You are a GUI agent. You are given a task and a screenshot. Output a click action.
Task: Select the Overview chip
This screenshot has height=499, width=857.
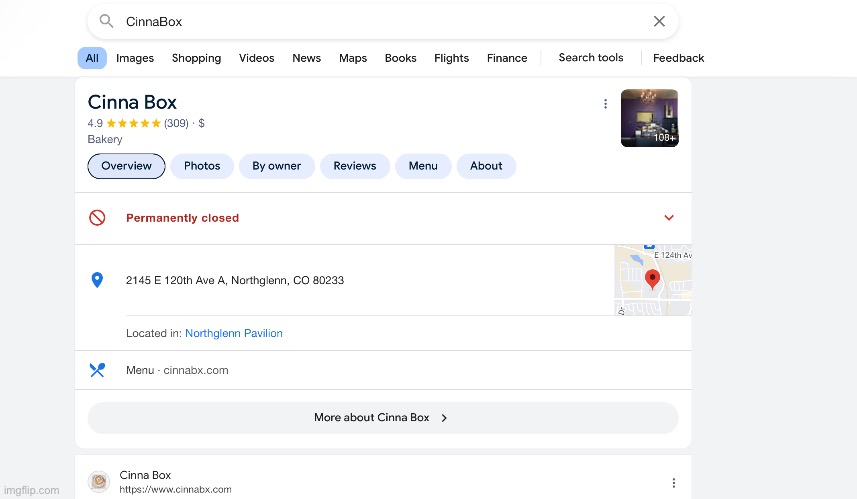pos(126,166)
